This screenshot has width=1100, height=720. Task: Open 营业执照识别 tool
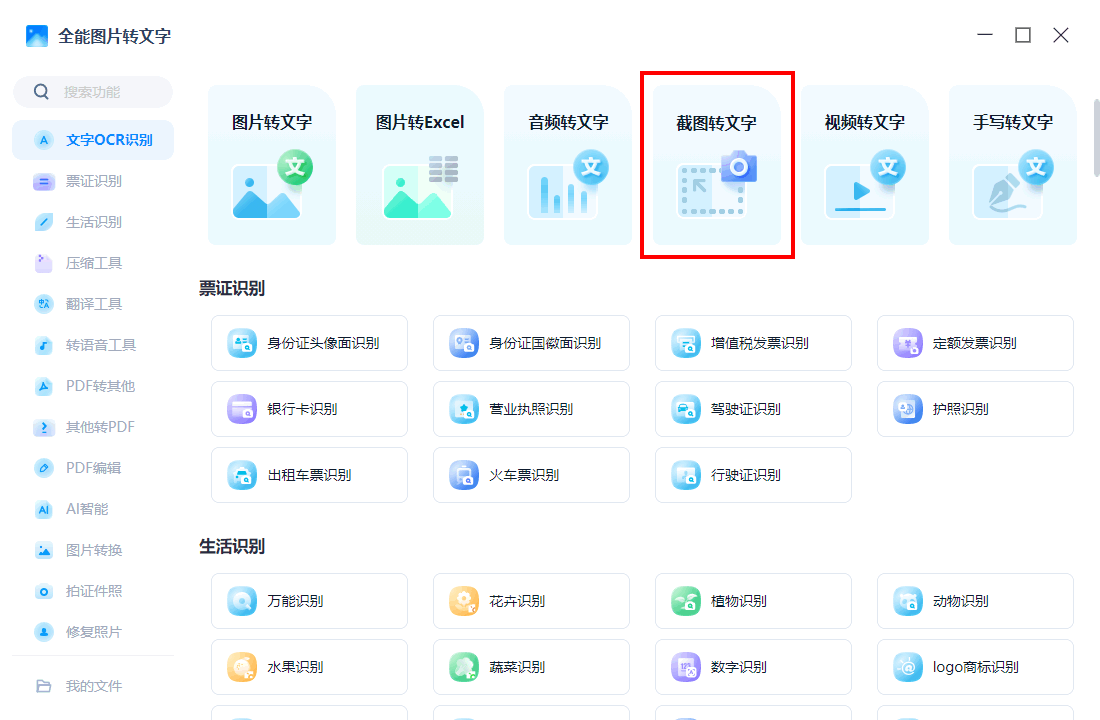531,409
